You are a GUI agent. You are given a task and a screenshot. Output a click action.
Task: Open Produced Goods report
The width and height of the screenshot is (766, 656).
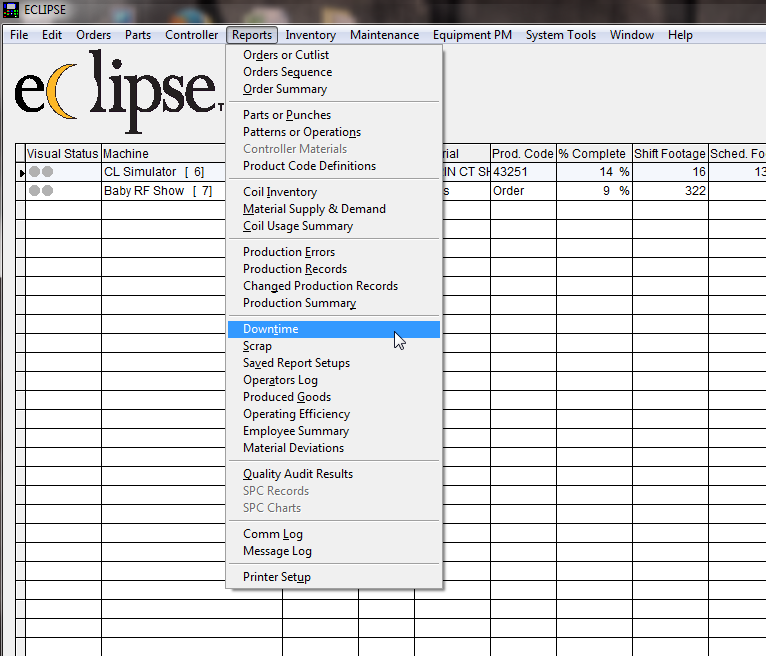pyautogui.click(x=334, y=397)
